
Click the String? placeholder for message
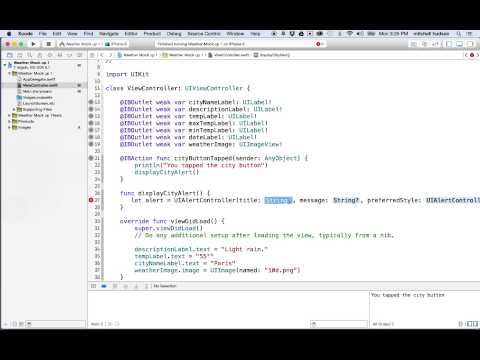(x=346, y=200)
